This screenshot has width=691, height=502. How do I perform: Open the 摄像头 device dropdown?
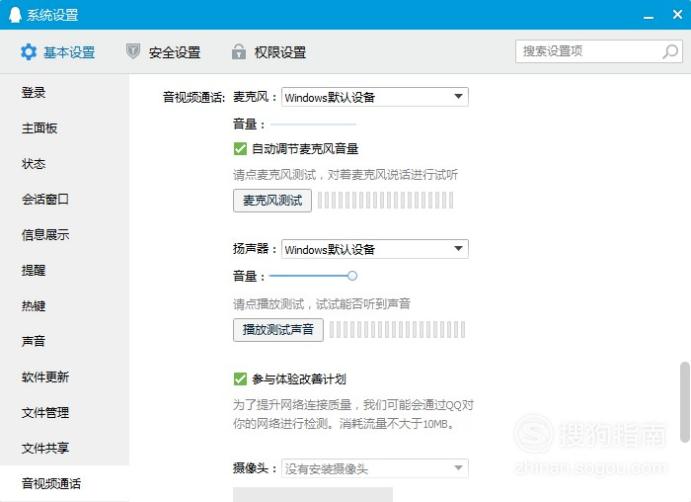tap(375, 468)
